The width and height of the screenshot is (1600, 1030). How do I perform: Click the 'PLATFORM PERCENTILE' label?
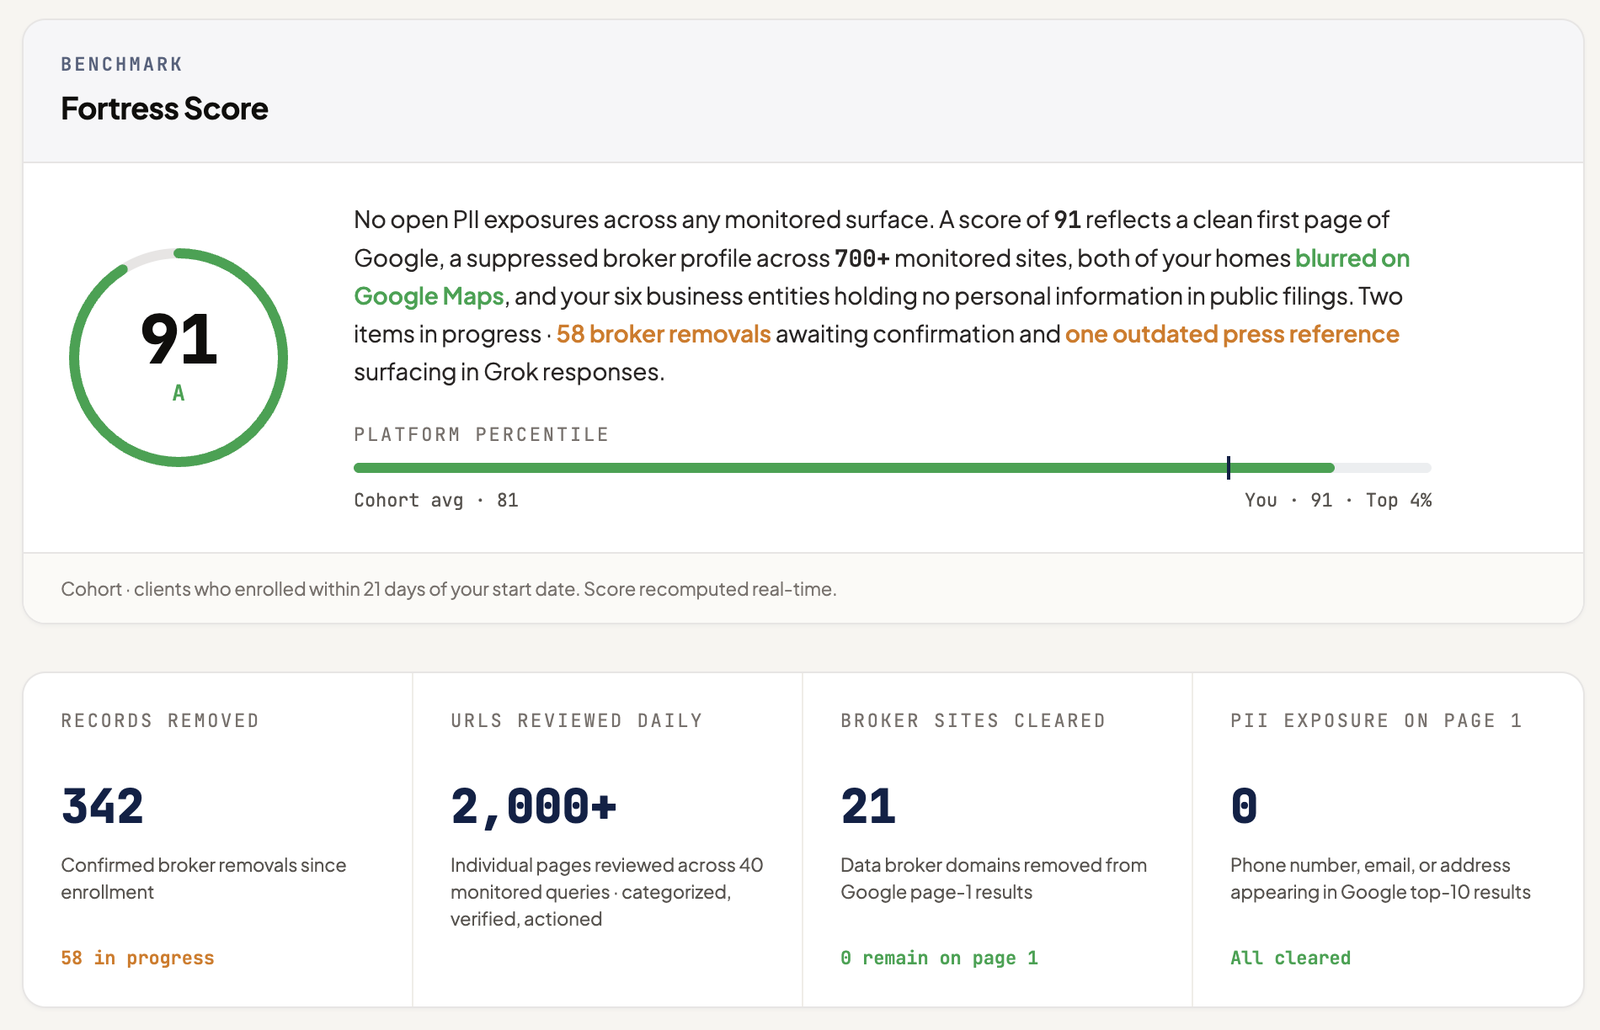(x=481, y=435)
